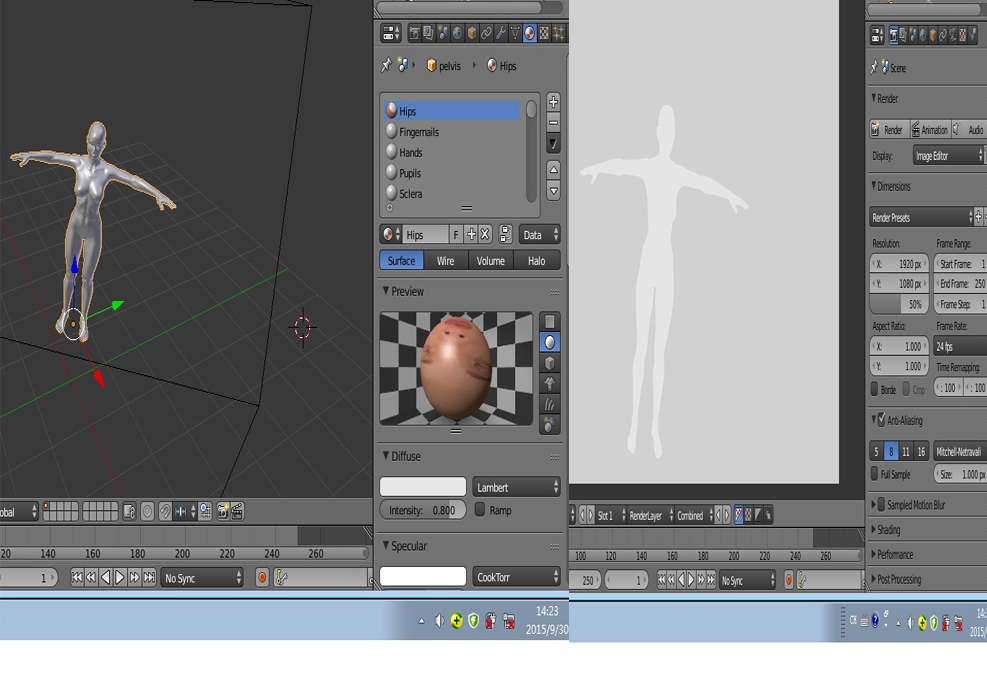
Task: Enable the Diffuse Ramp checkbox
Action: click(x=481, y=510)
